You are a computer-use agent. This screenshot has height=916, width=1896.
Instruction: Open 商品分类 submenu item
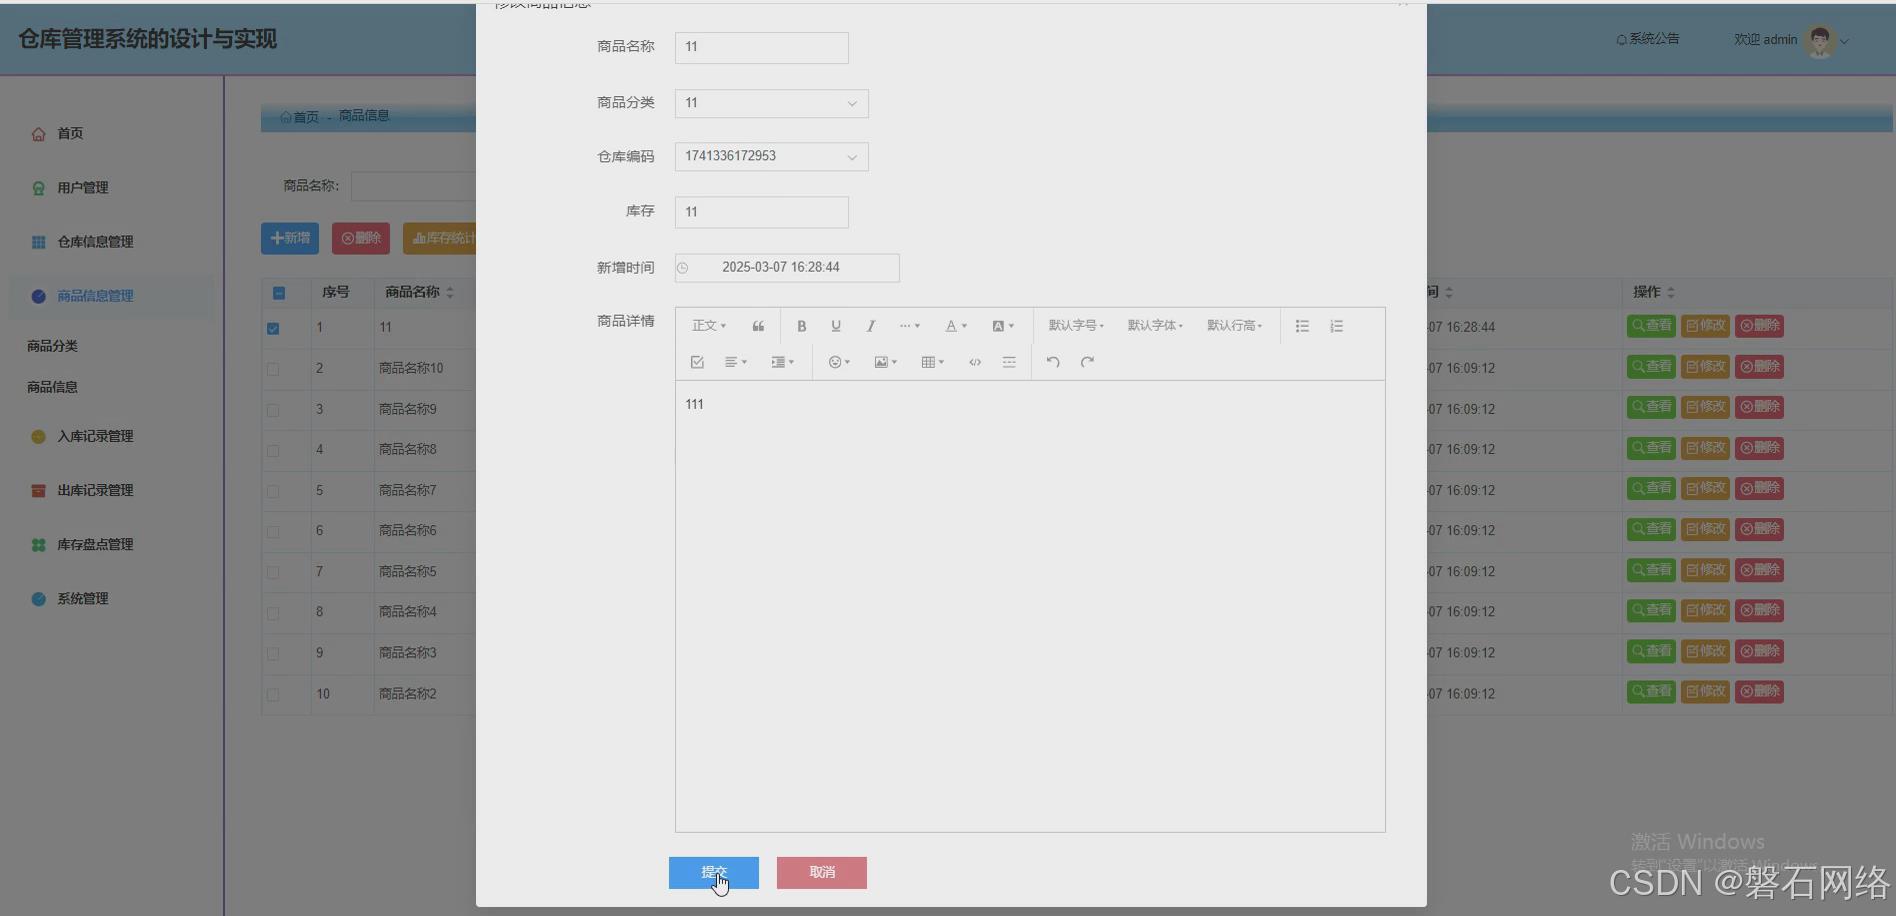click(52, 346)
